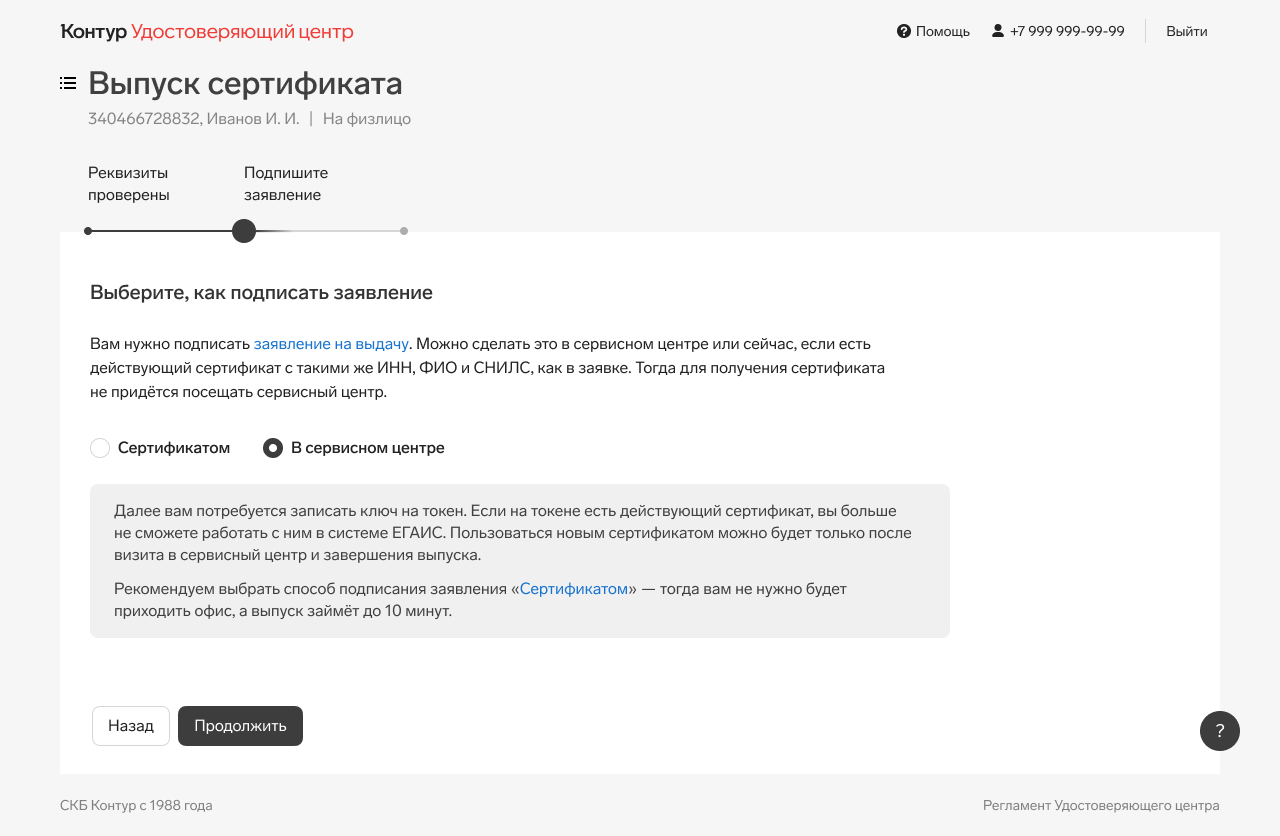
Task: Click Выйти to log out
Action: tap(1186, 31)
